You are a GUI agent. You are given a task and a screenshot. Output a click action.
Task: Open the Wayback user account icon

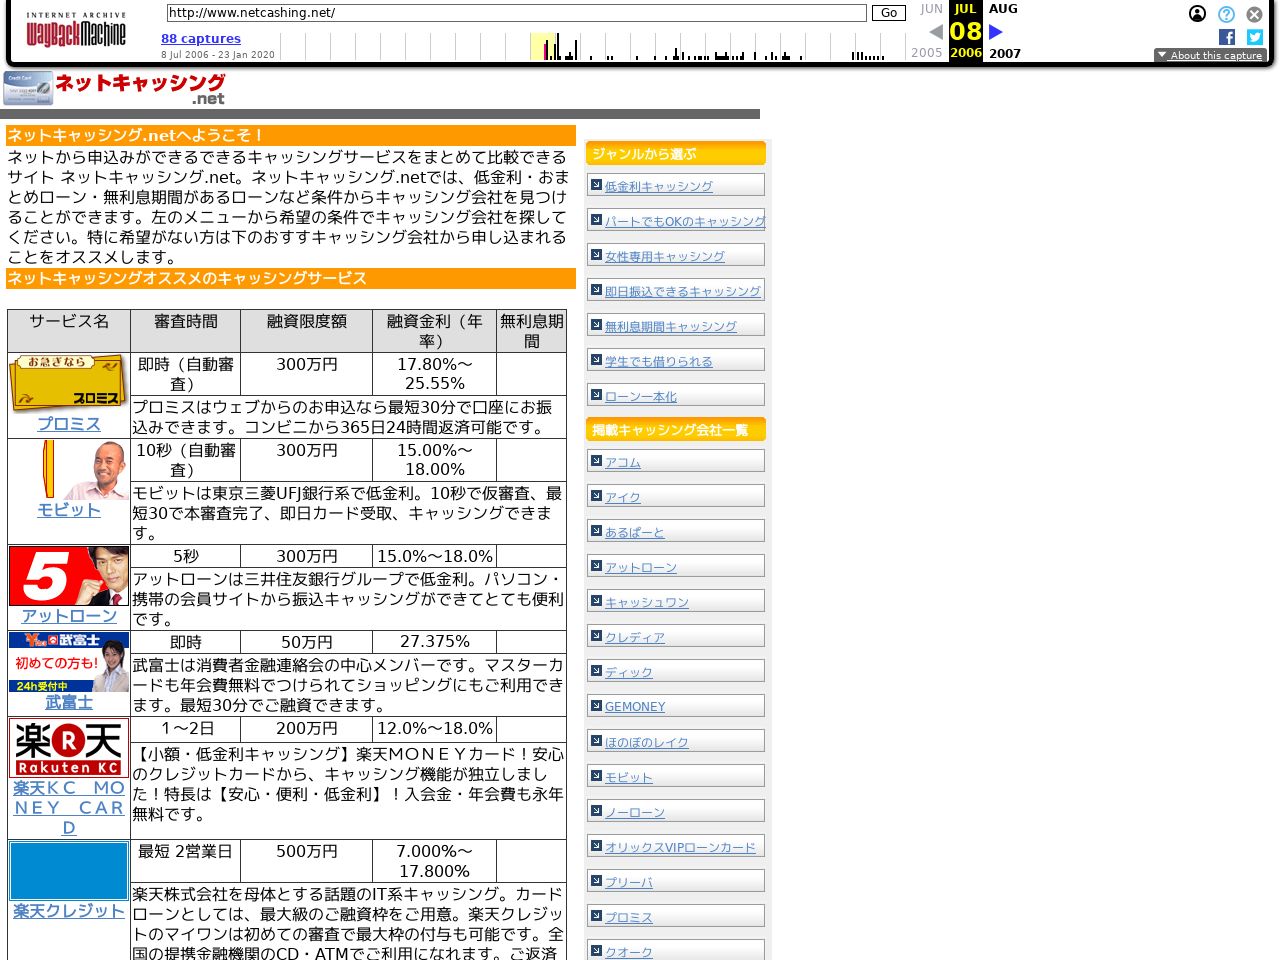pyautogui.click(x=1197, y=14)
